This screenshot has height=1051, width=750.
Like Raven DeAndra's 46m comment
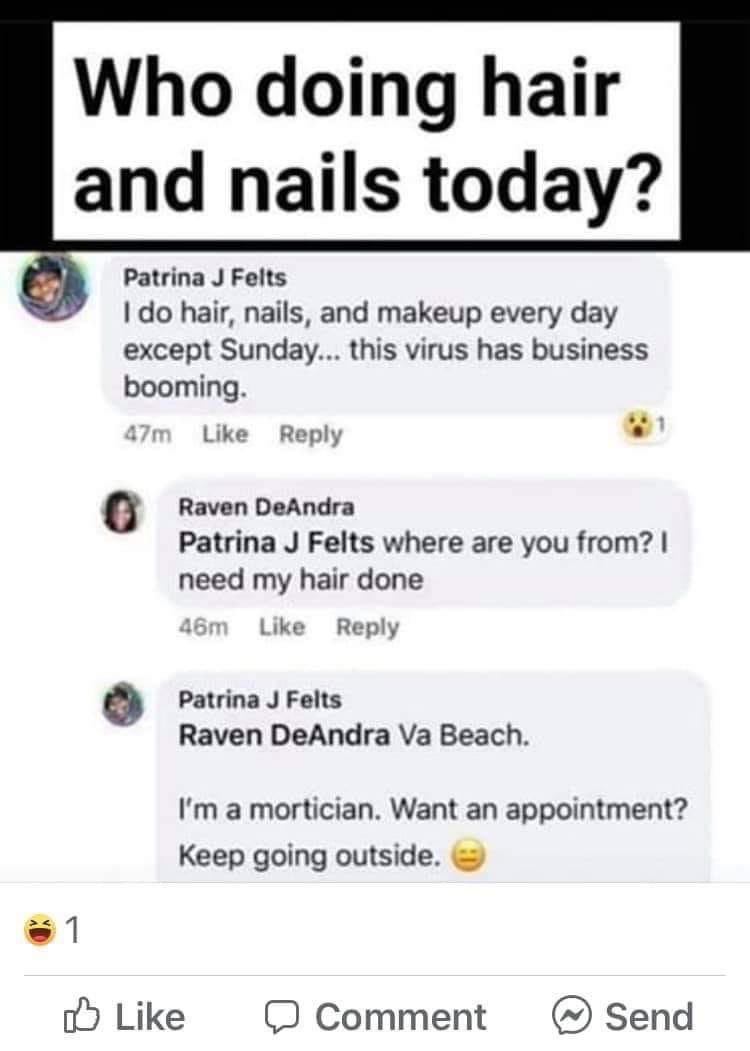pyautogui.click(x=282, y=627)
